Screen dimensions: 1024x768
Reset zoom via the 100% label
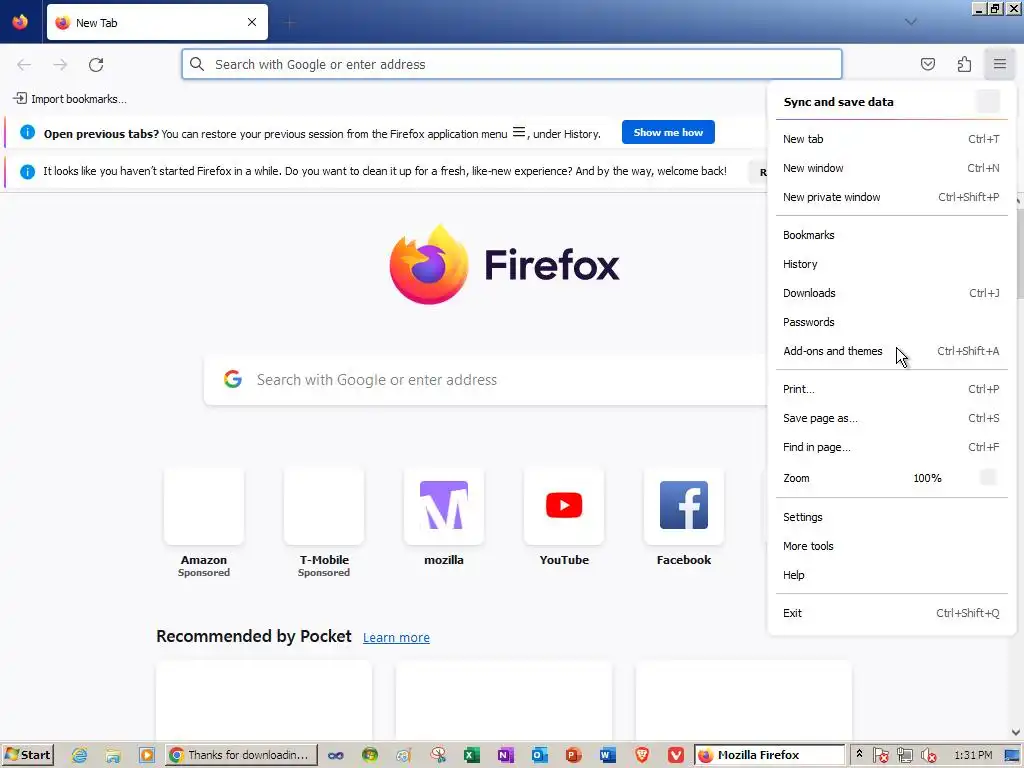point(927,478)
